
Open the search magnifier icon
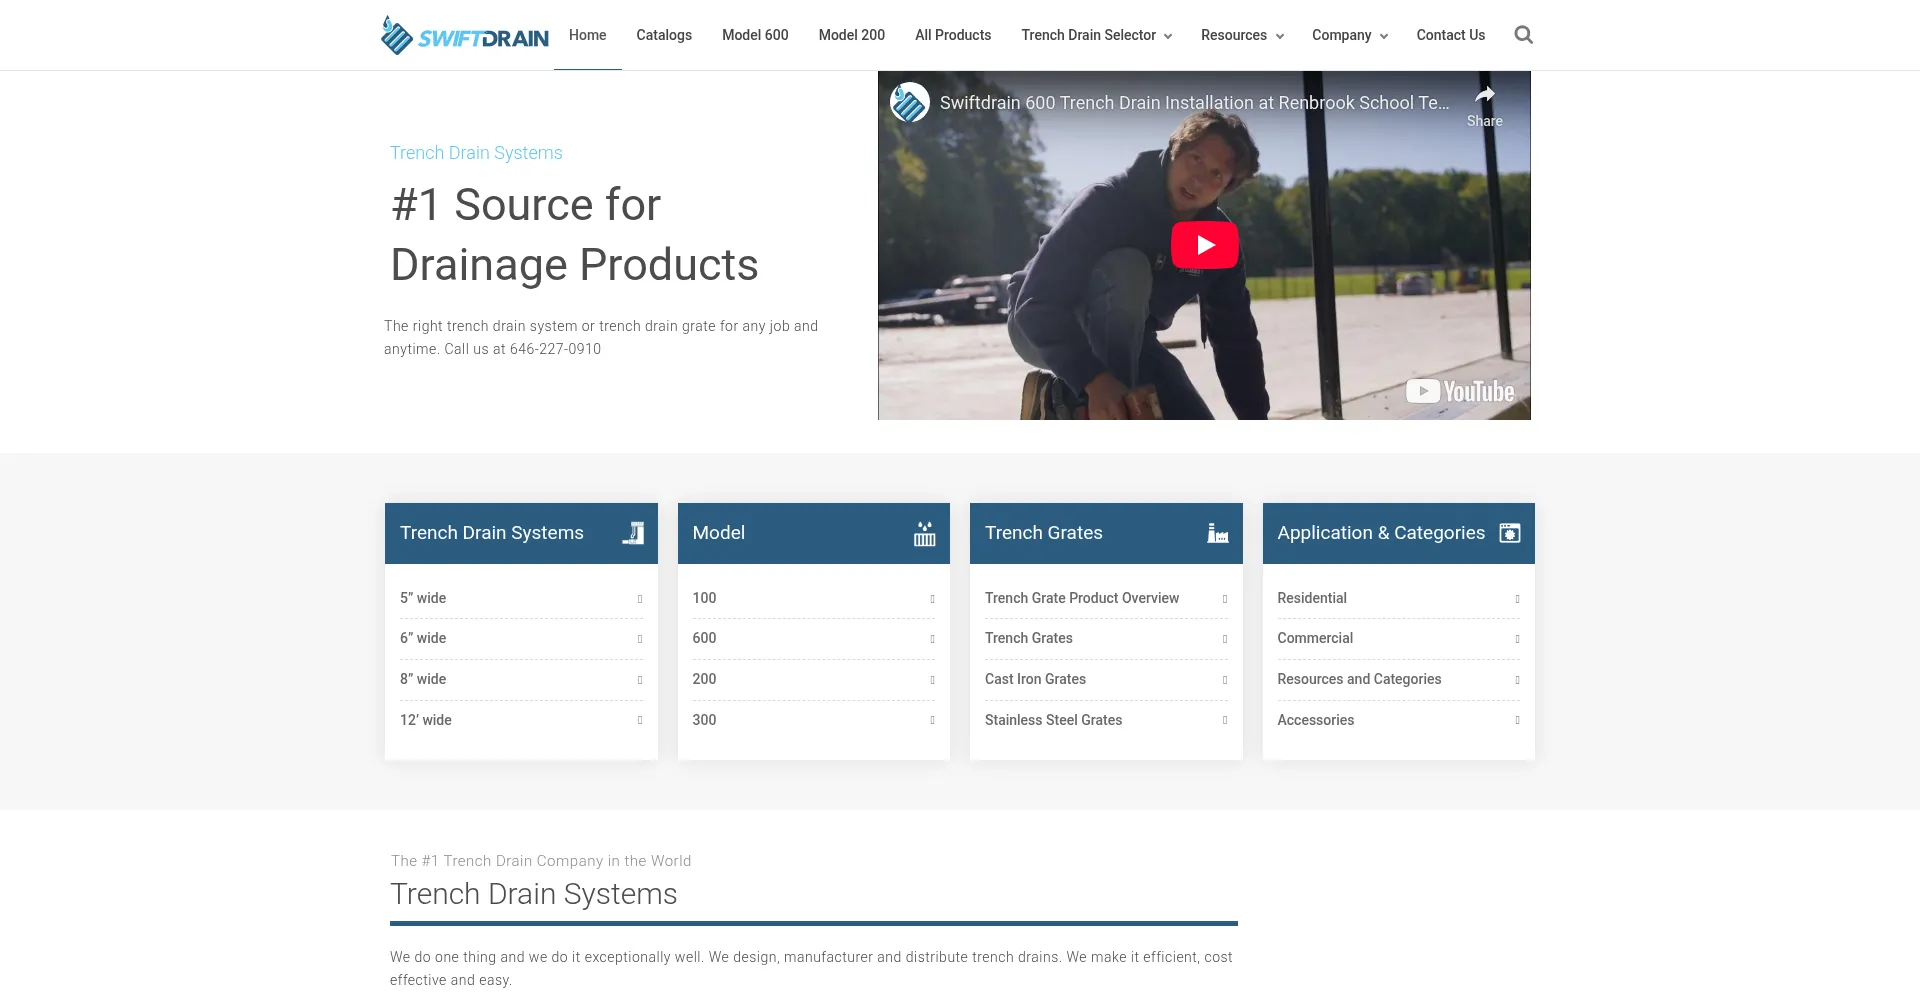point(1523,35)
